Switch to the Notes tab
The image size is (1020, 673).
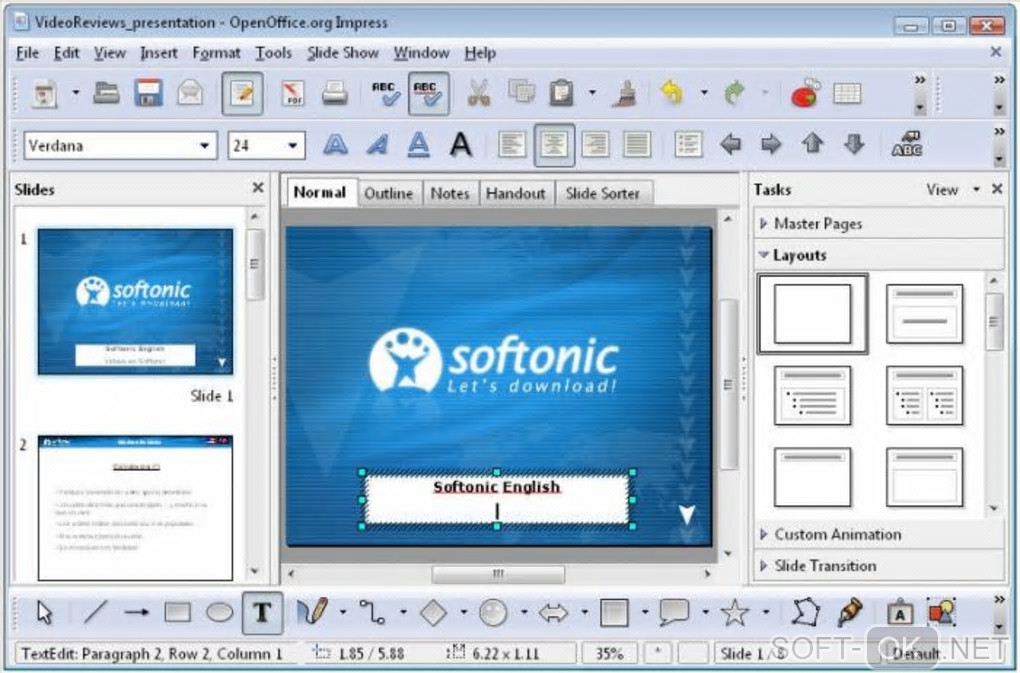point(450,193)
